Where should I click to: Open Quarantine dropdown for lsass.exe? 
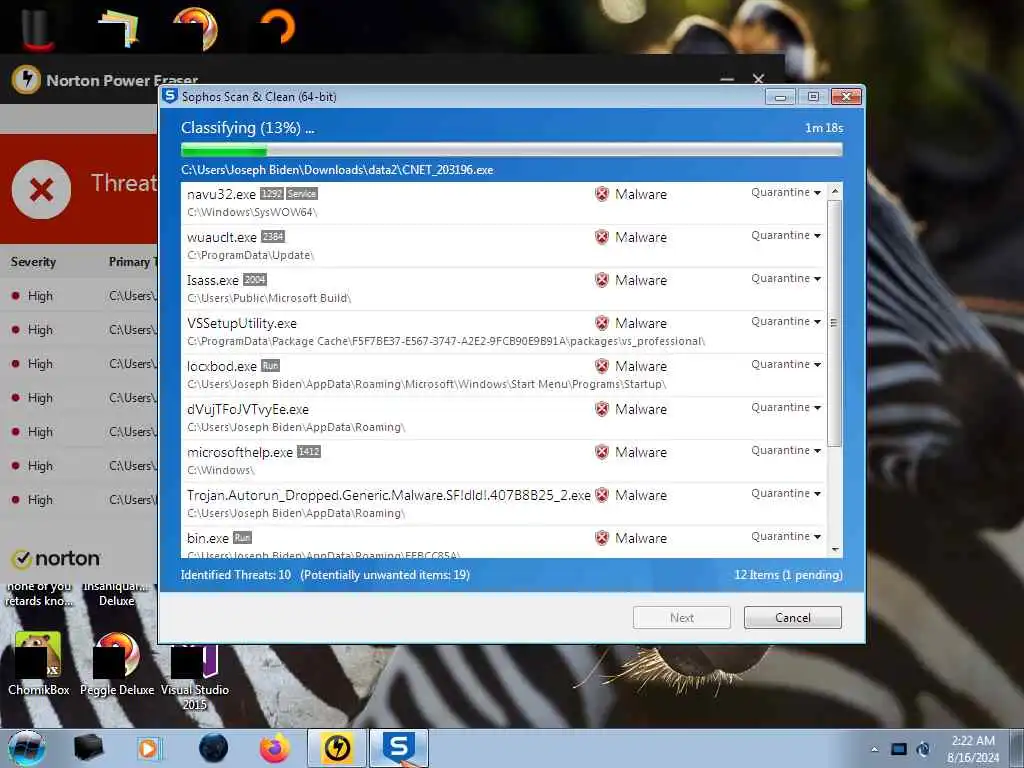click(x=786, y=279)
